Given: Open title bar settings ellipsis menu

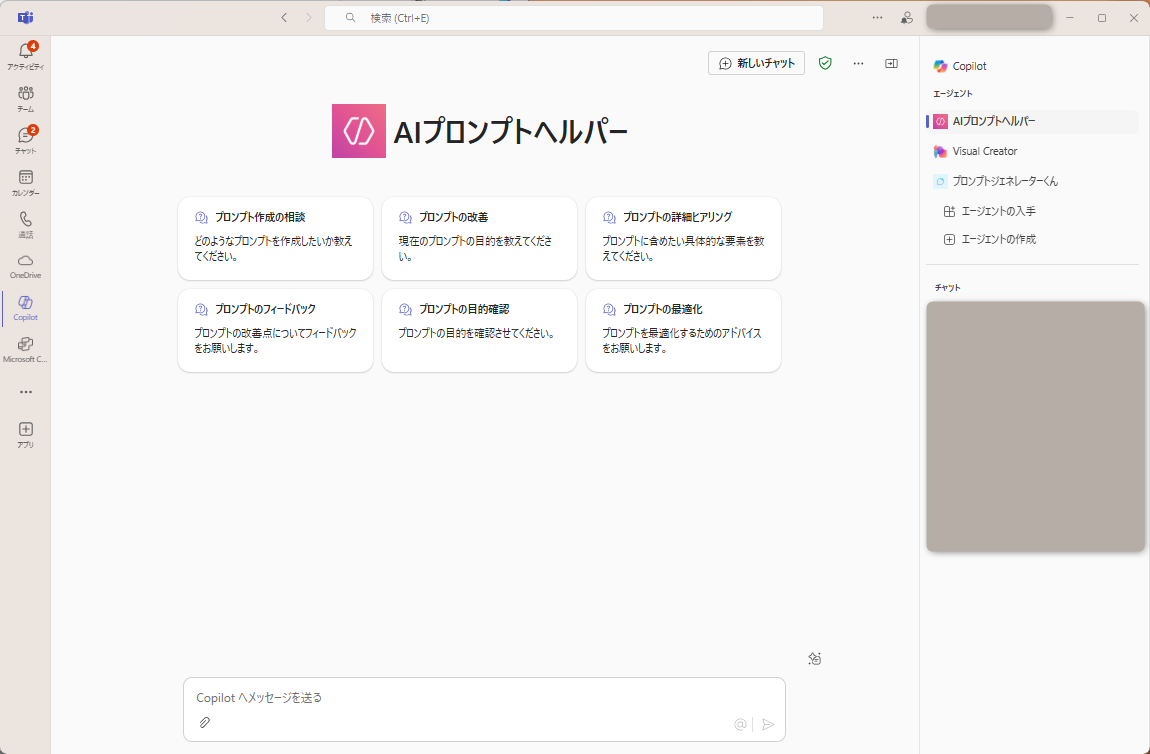Looking at the screenshot, I should (877, 18).
